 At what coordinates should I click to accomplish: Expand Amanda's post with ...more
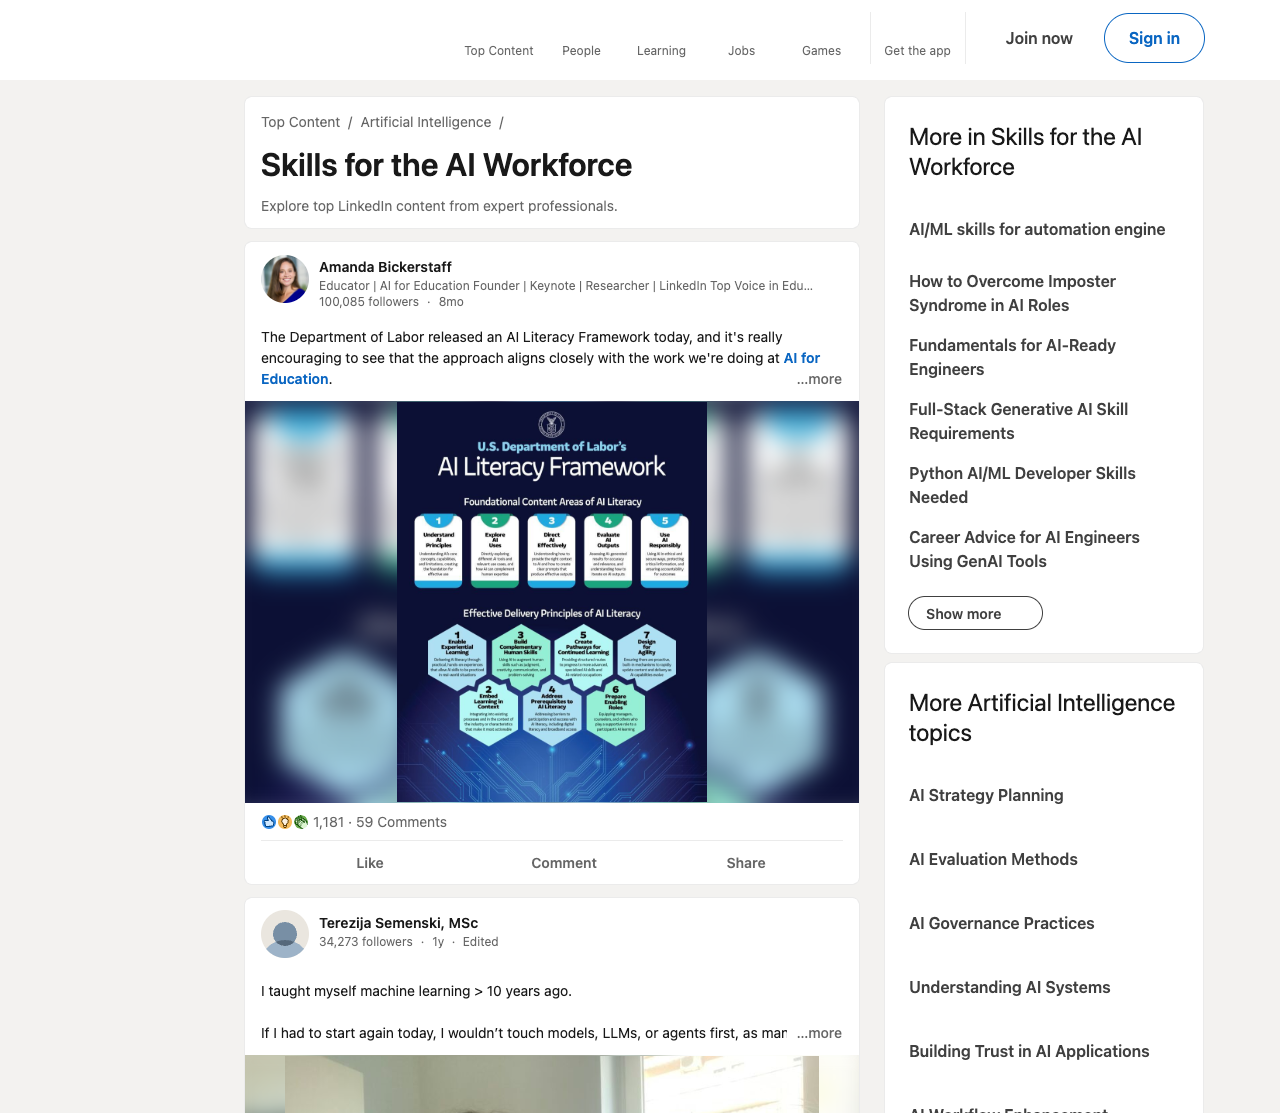coord(819,379)
